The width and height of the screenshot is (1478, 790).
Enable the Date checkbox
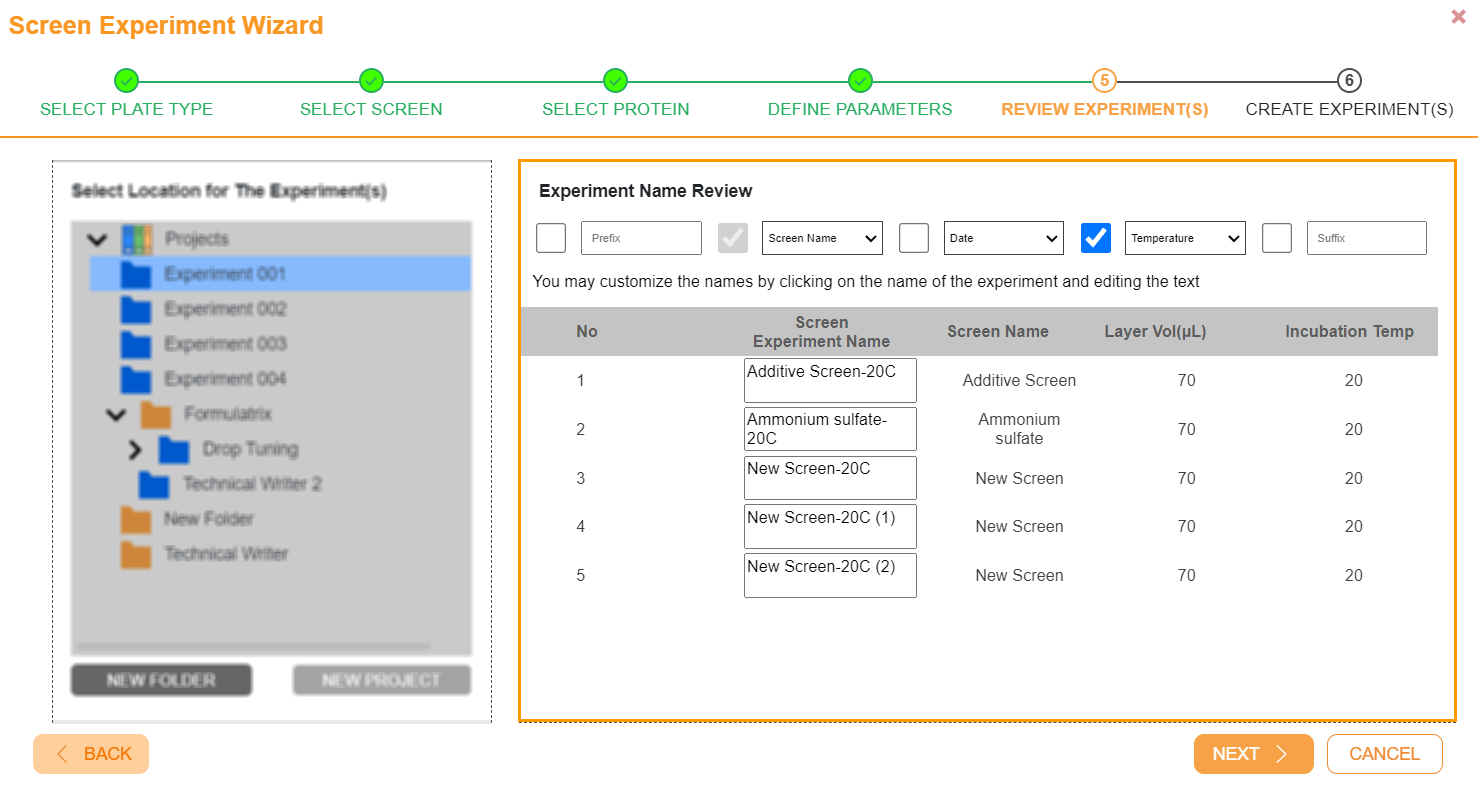click(913, 237)
